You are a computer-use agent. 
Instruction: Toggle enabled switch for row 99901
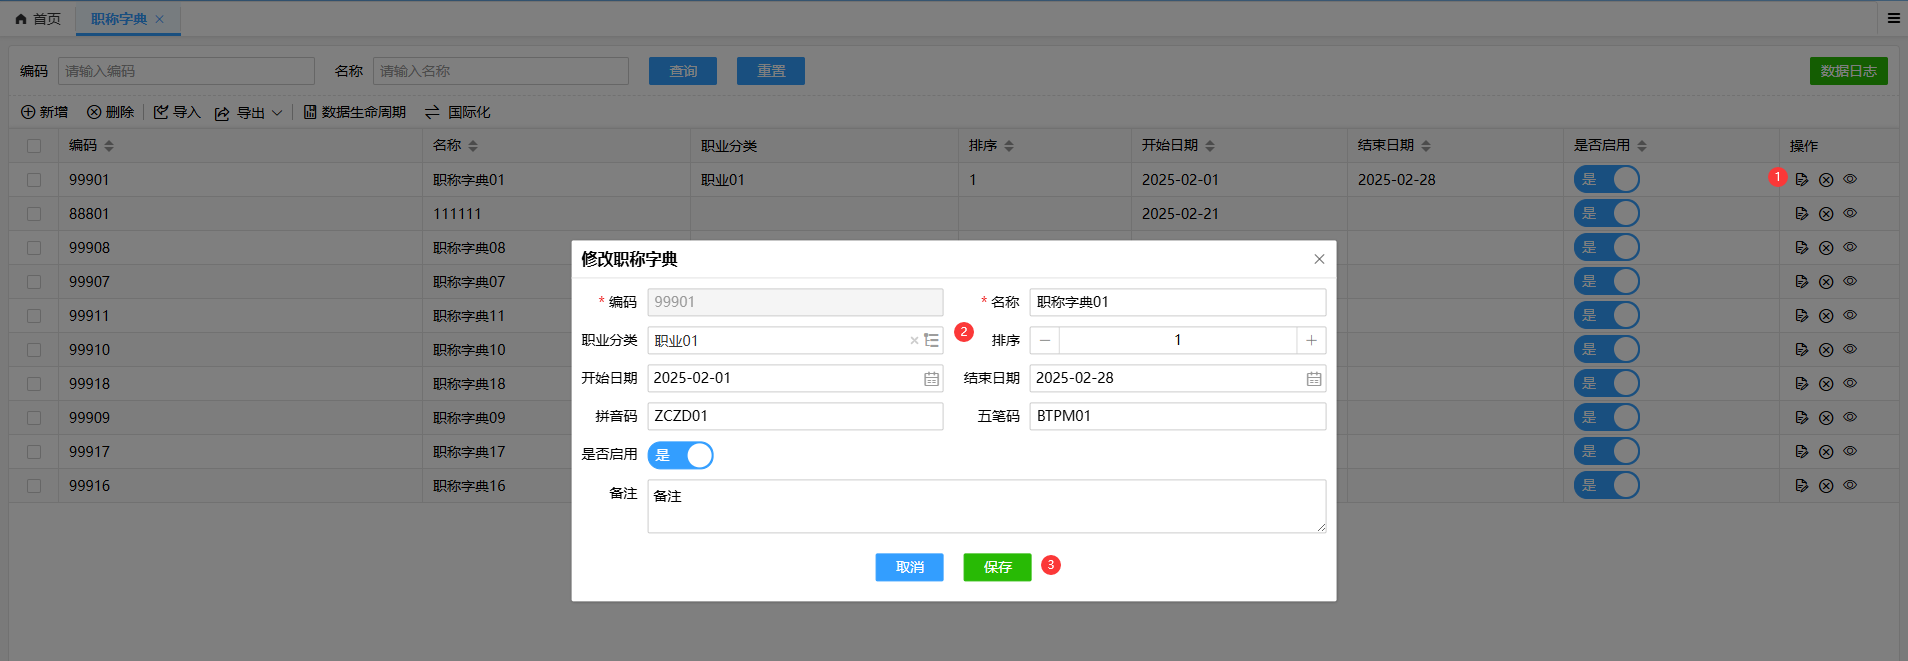[x=1606, y=180]
